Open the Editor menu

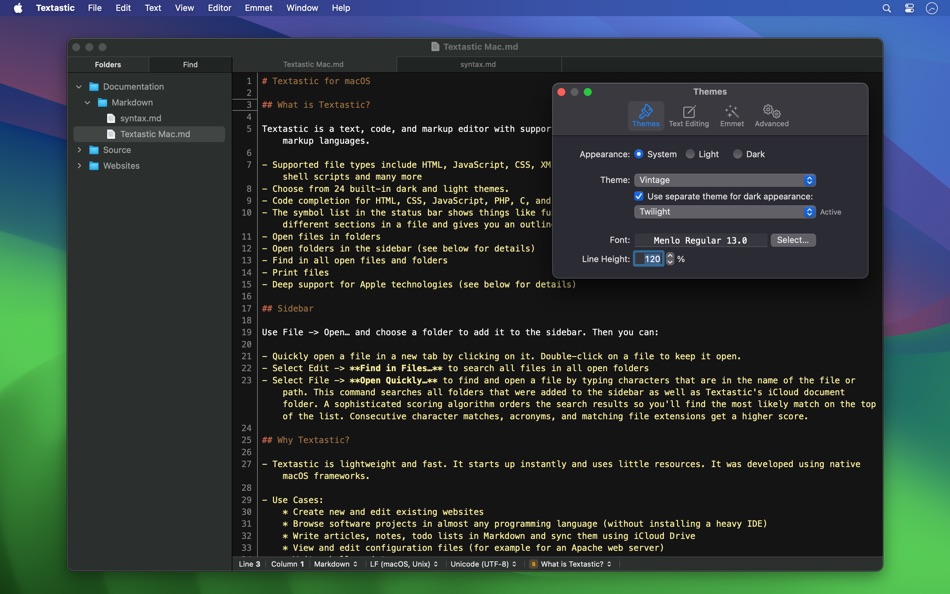tap(219, 8)
